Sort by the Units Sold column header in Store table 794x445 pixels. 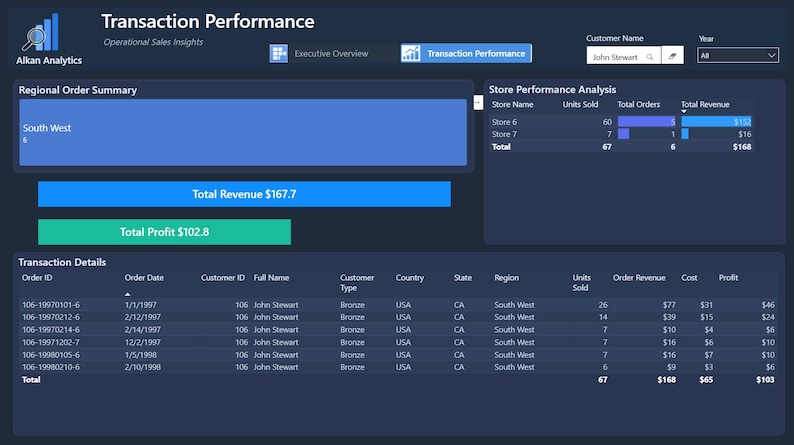click(x=580, y=104)
